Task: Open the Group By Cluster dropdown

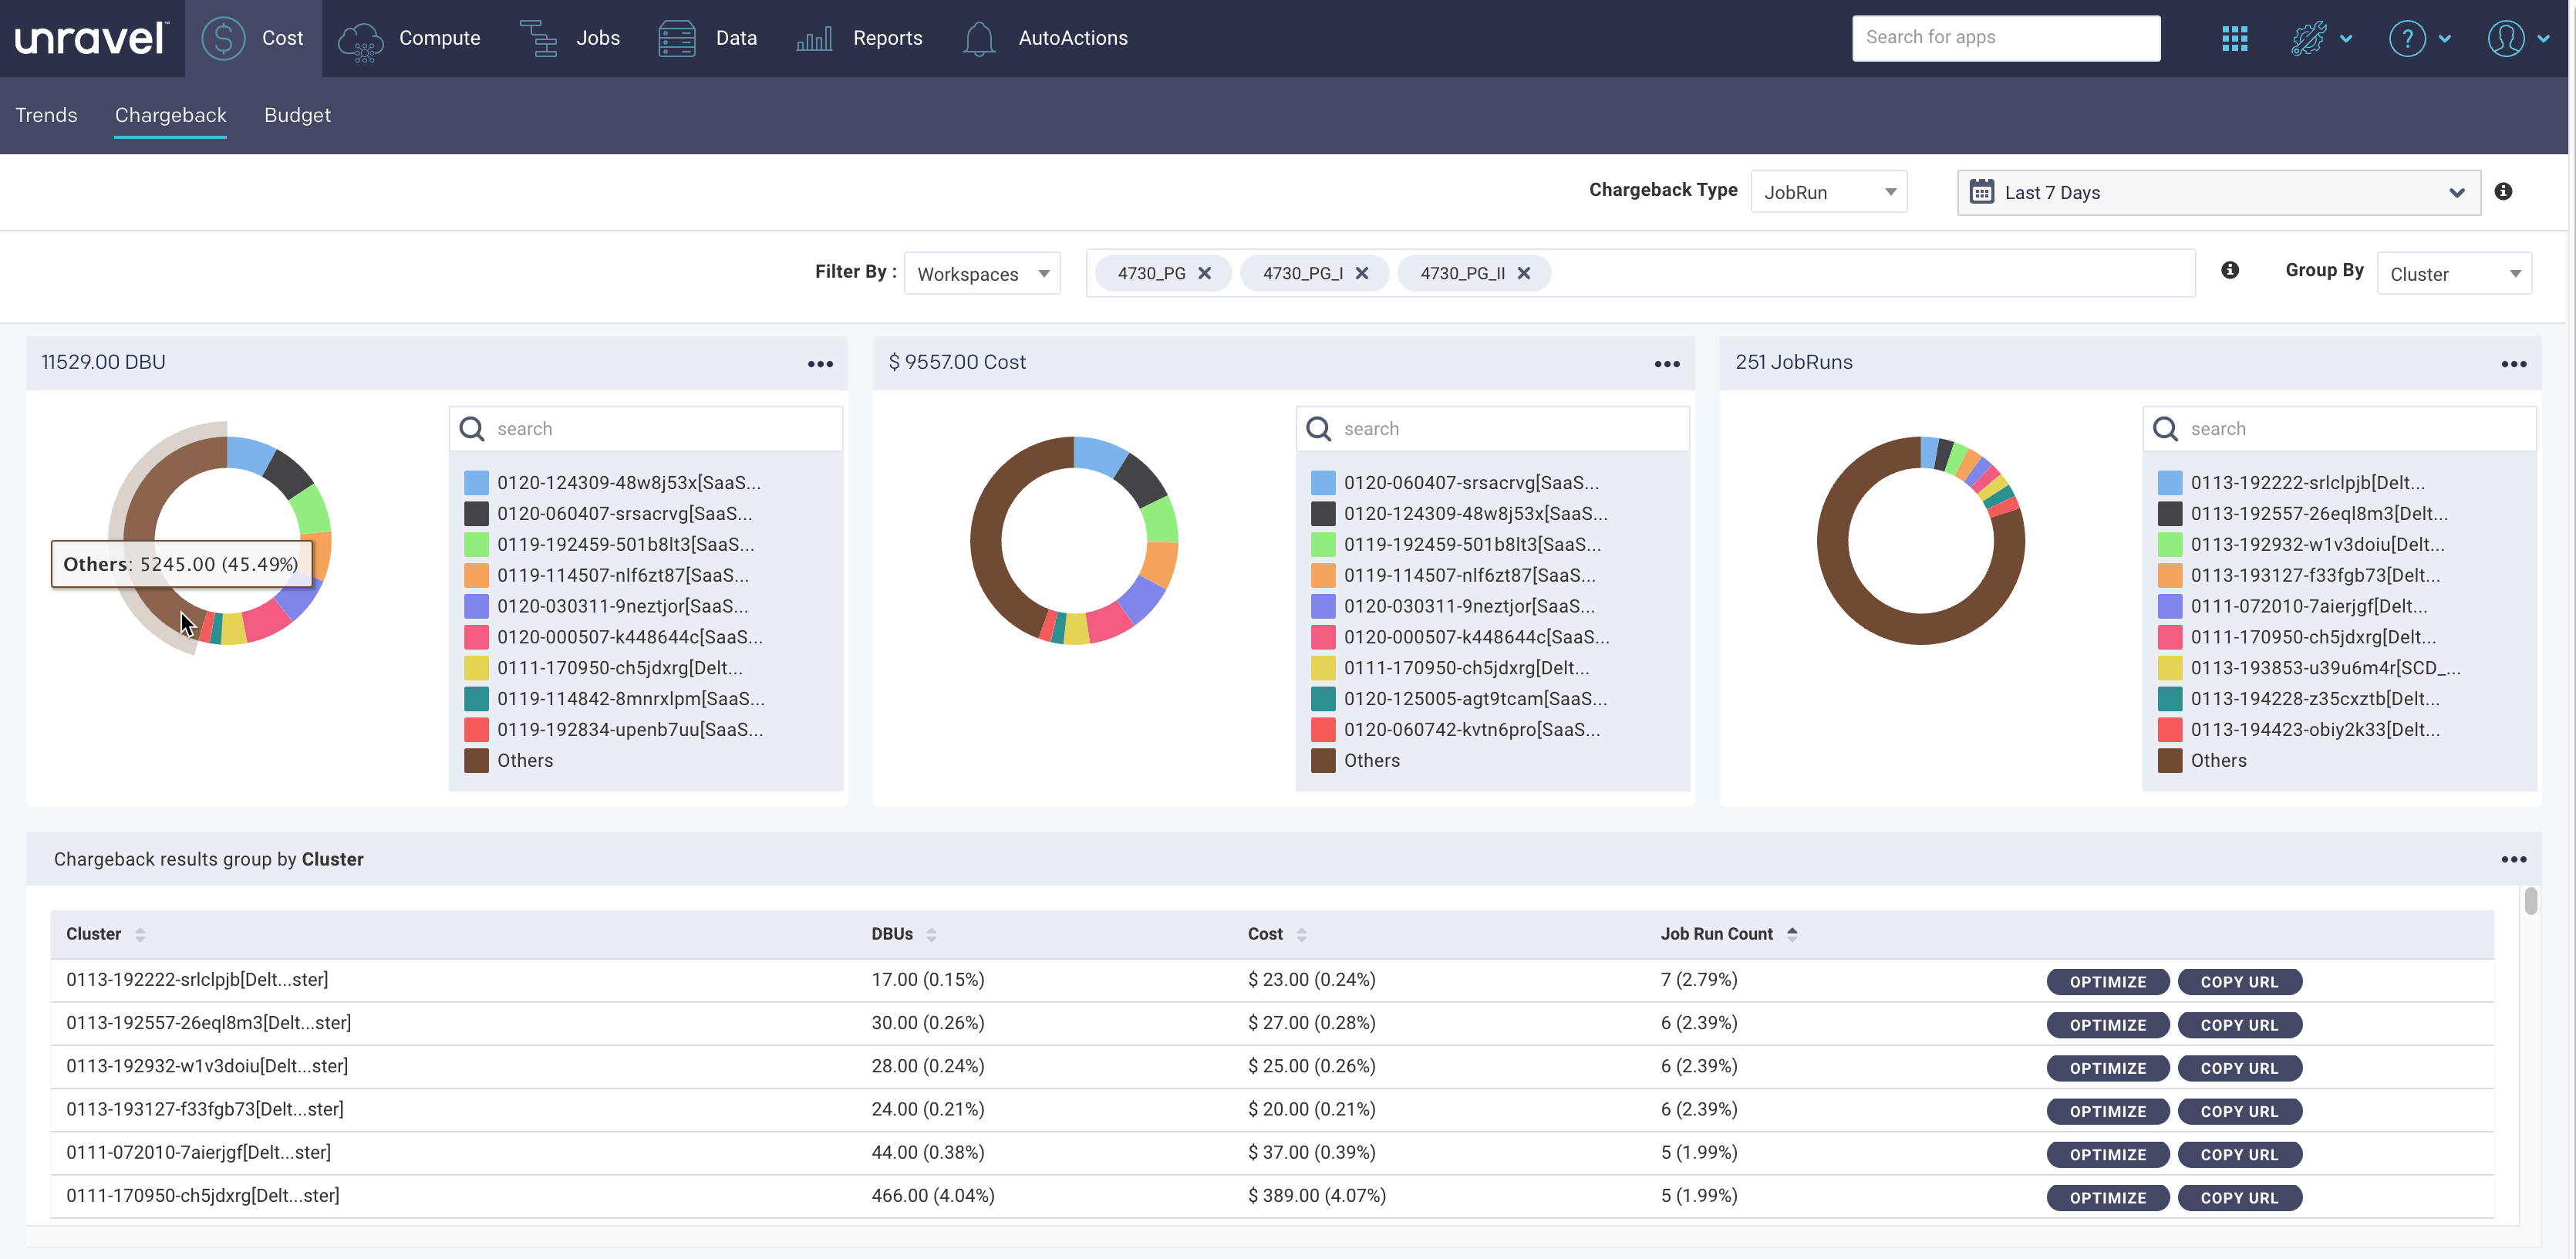Action: tap(2454, 273)
